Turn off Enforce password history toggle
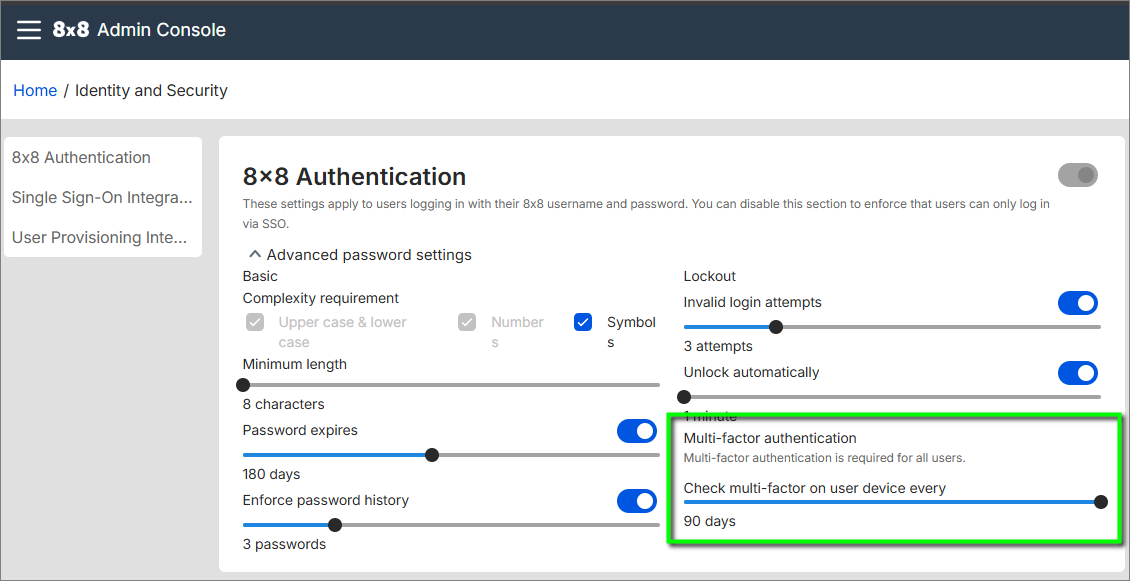The width and height of the screenshot is (1130, 581). coord(636,501)
